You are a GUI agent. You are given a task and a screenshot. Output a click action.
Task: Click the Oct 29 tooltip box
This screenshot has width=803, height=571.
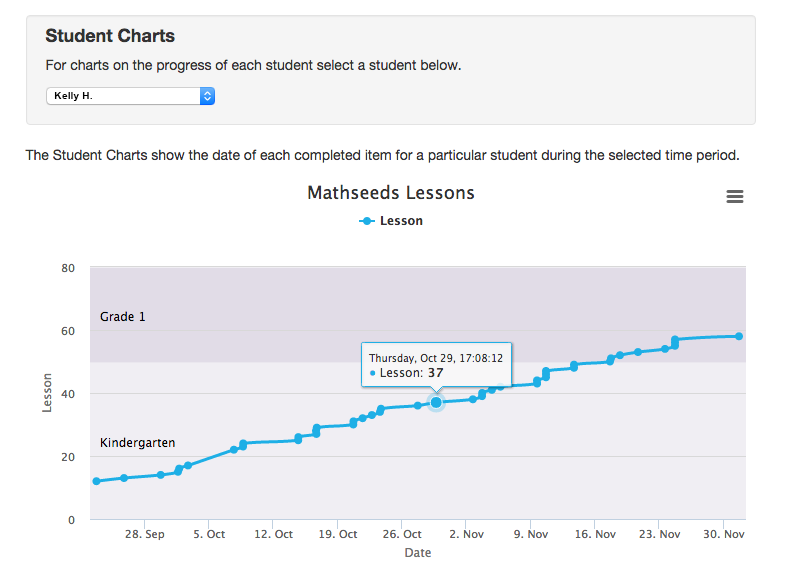435,364
